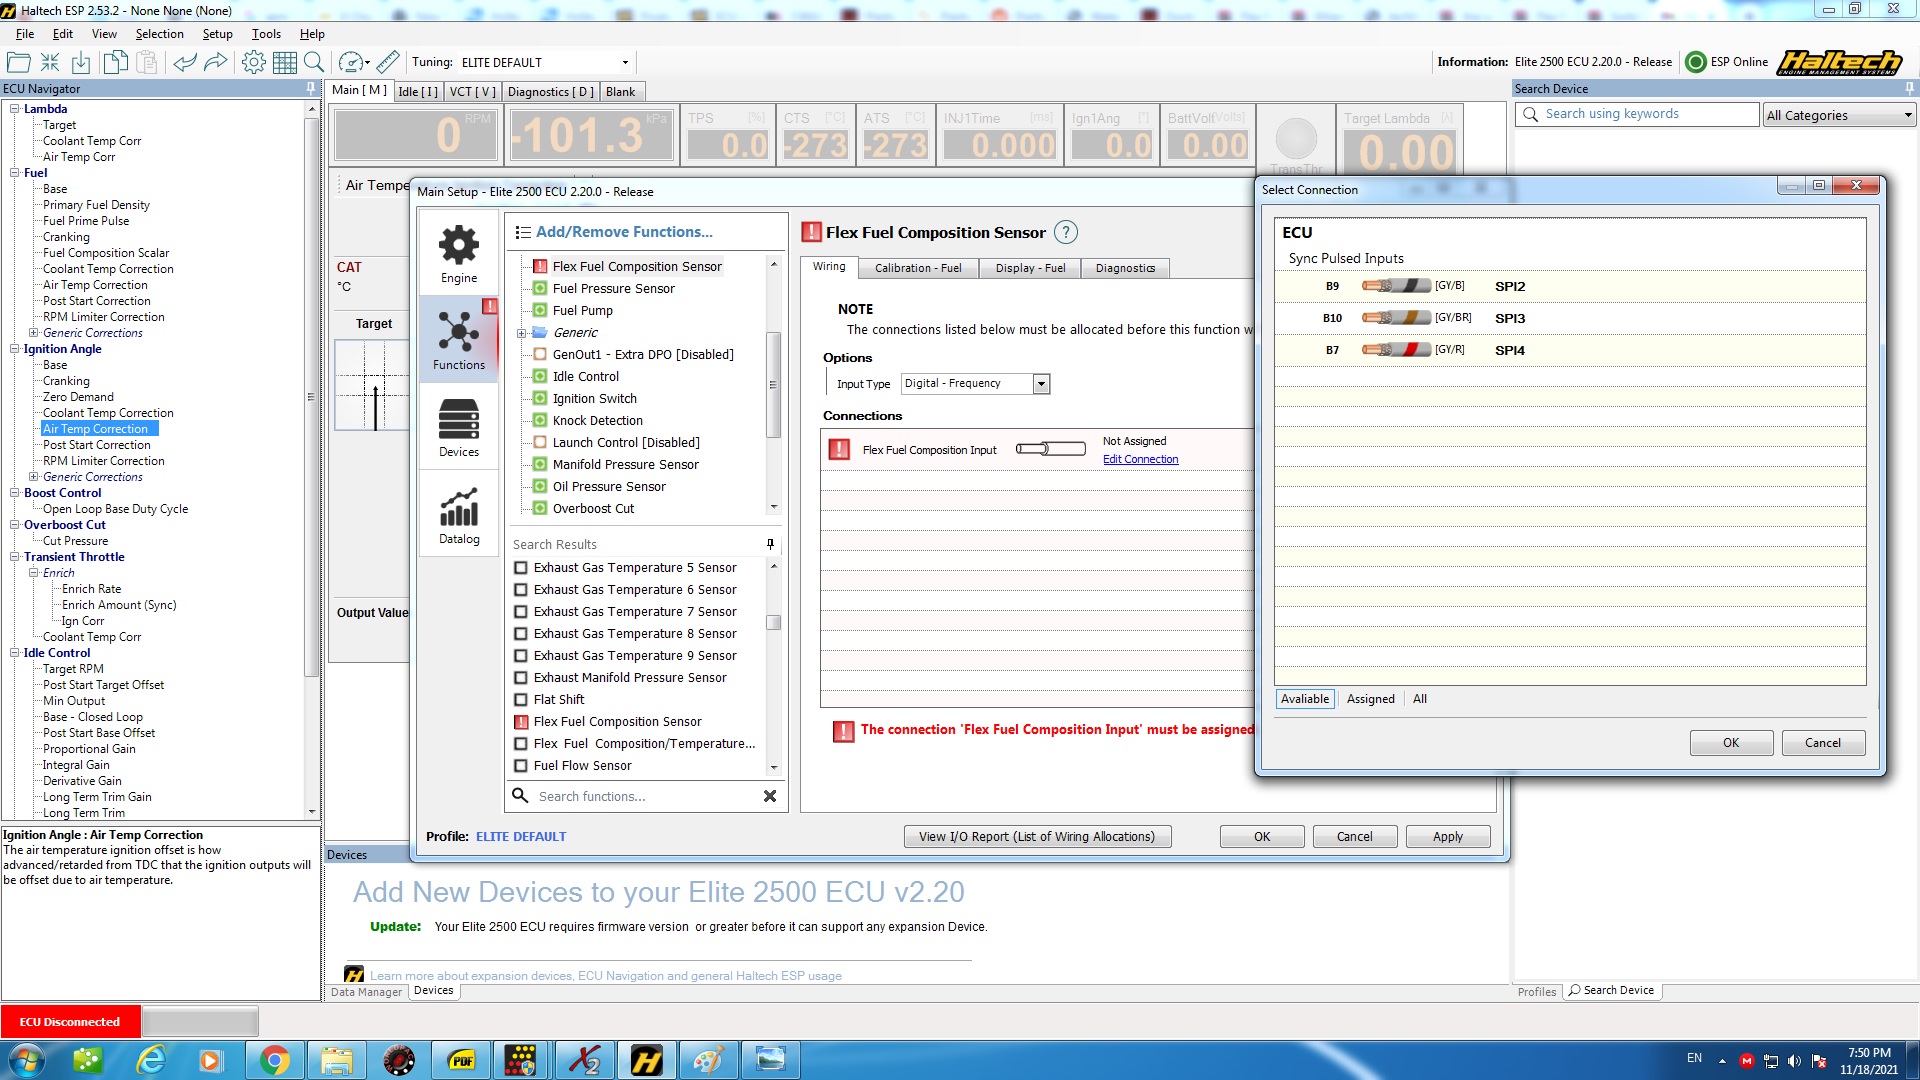Enable Exhaust Gas Temperature 9 Sensor checkbox
This screenshot has width=1920, height=1080.
click(x=521, y=656)
